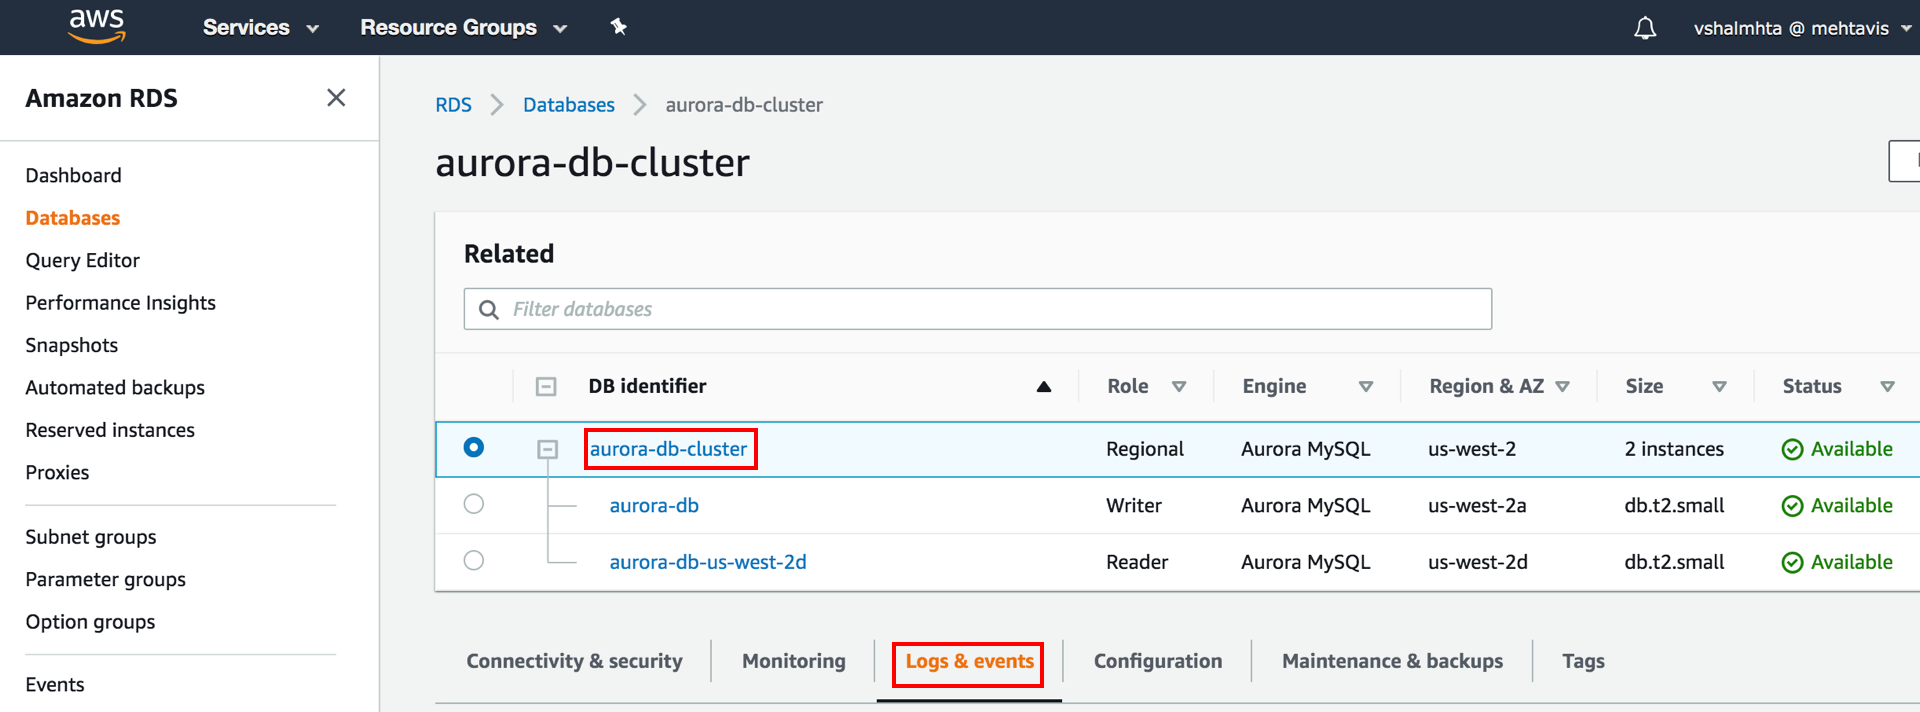Click the AWS logo home icon

[97, 27]
